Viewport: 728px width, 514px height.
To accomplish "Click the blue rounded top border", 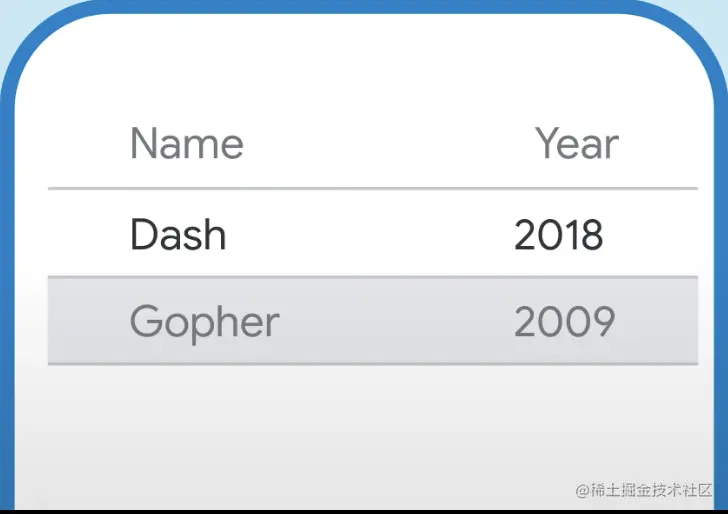I will [x=364, y=6].
